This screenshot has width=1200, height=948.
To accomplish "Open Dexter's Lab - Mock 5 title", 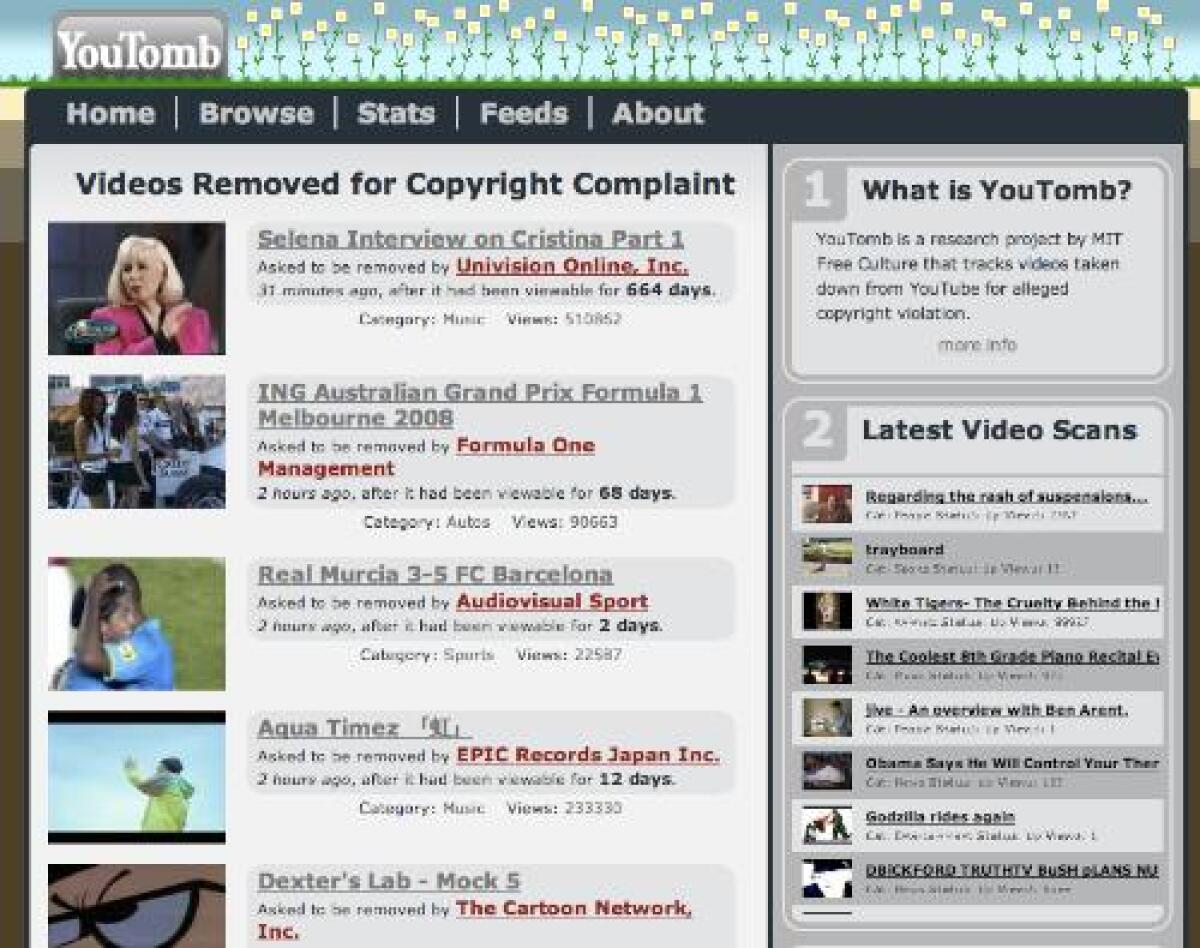I will point(389,881).
